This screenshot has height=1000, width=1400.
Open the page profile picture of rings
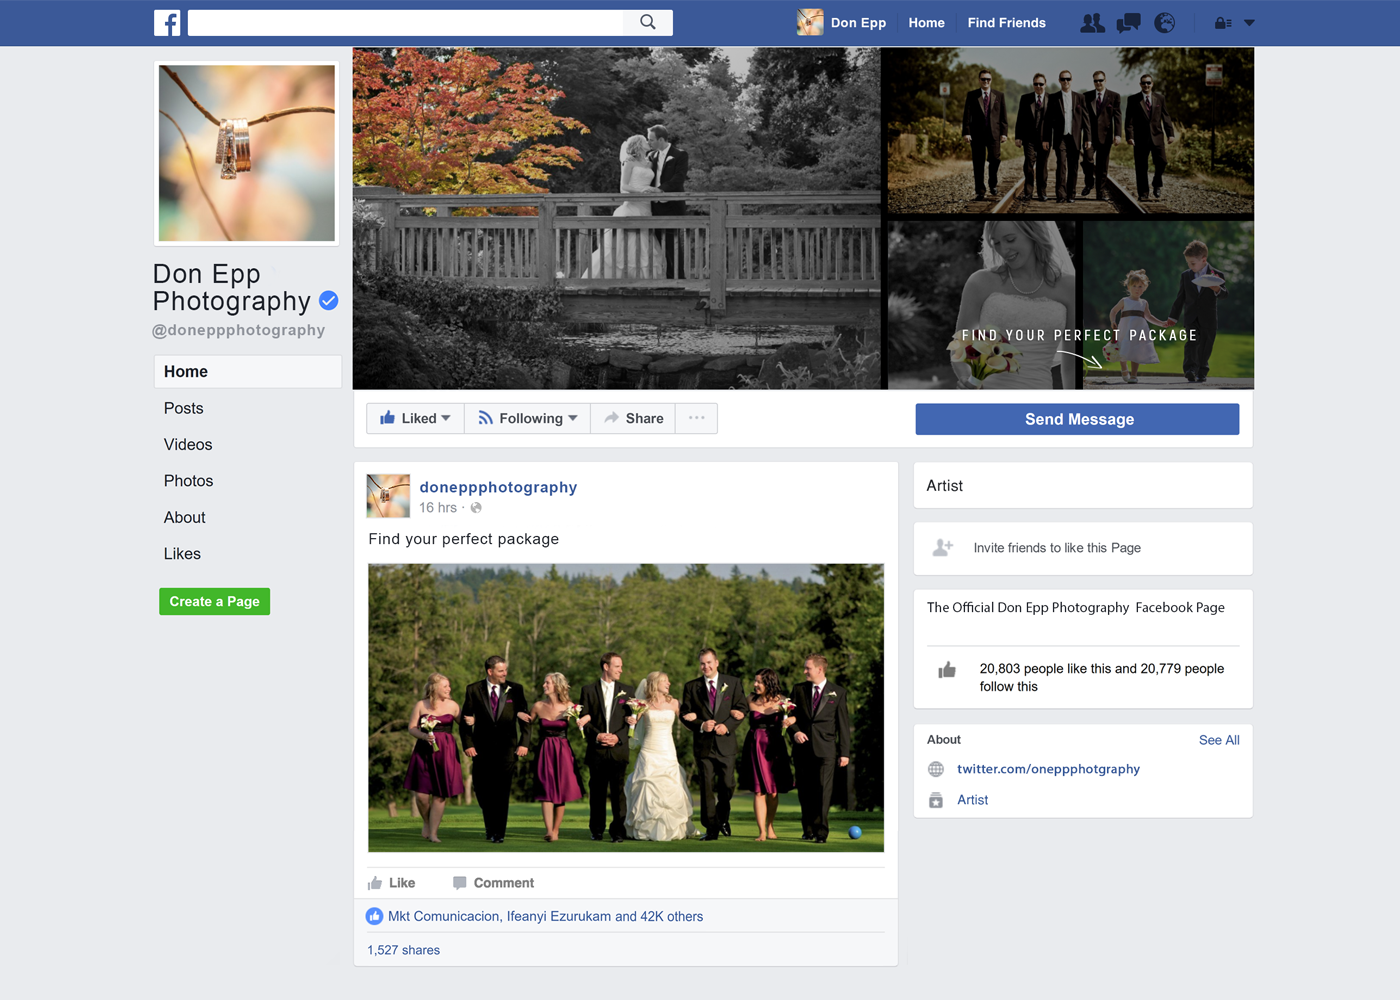tap(247, 153)
